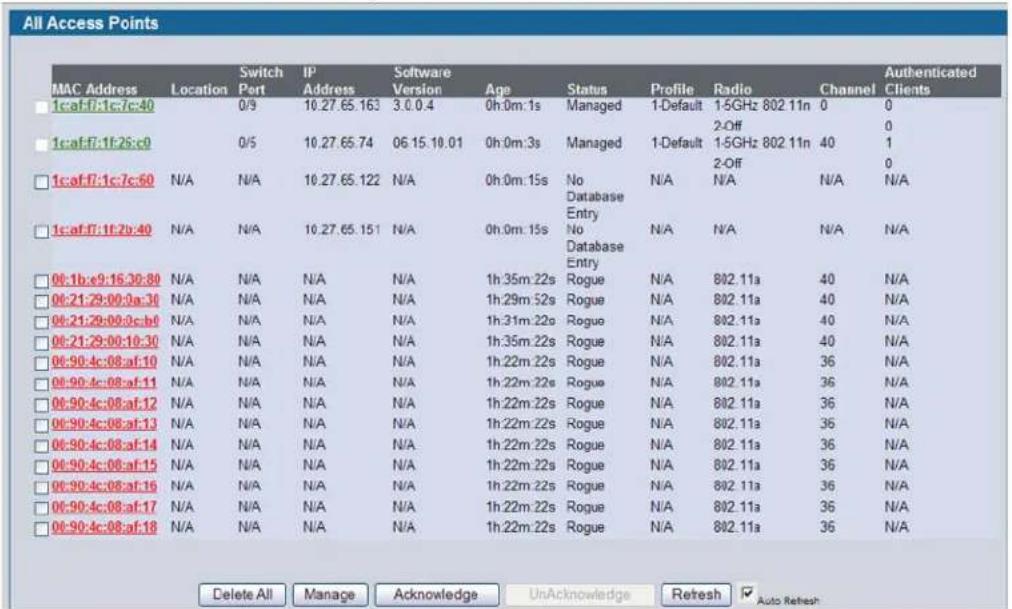This screenshot has height=609, width=1012.
Task: Click the Delete All button
Action: point(242,594)
